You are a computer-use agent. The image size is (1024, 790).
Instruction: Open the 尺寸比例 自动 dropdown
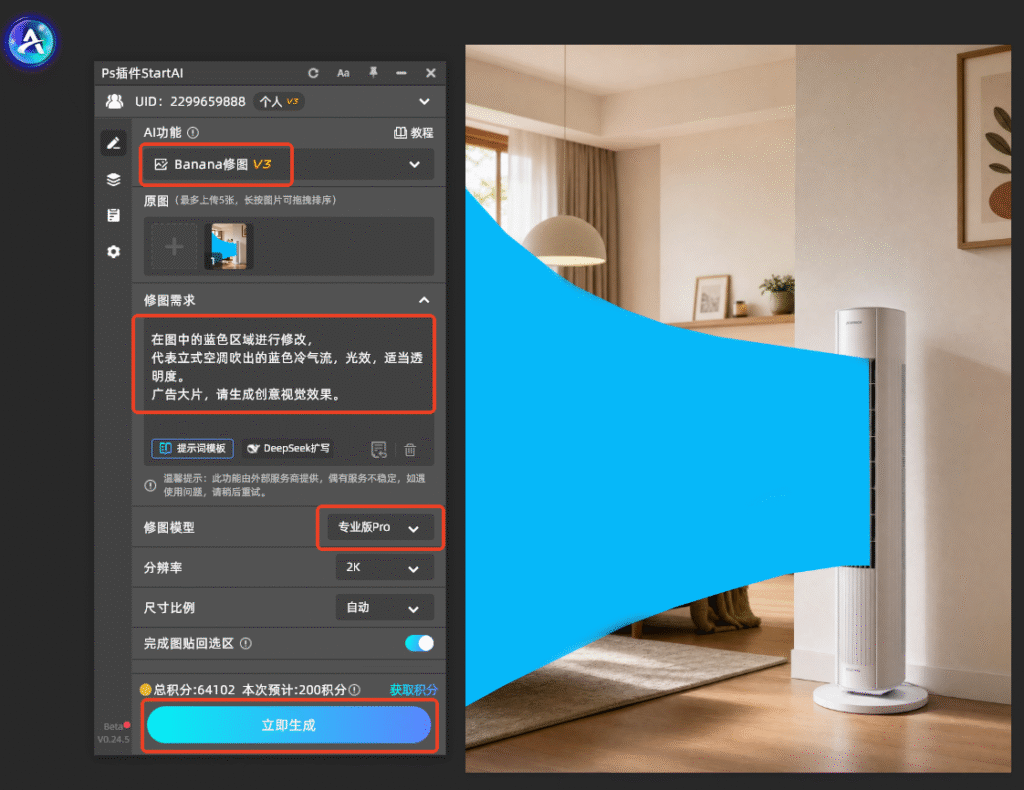click(385, 608)
